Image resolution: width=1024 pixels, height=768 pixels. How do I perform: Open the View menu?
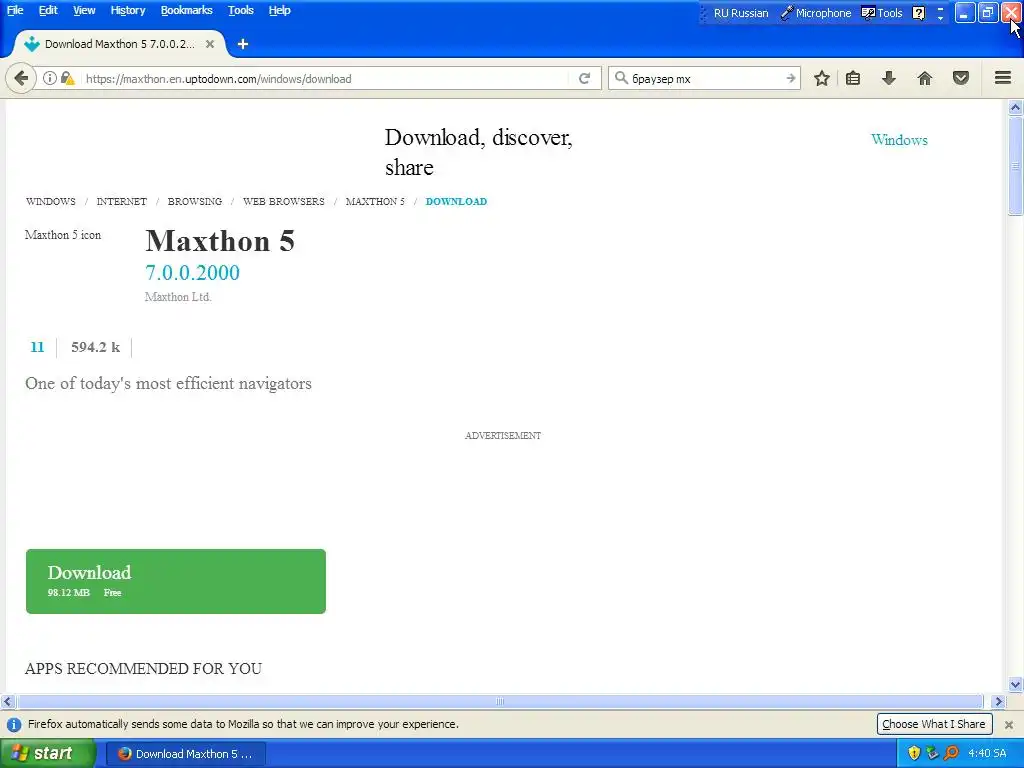click(84, 10)
